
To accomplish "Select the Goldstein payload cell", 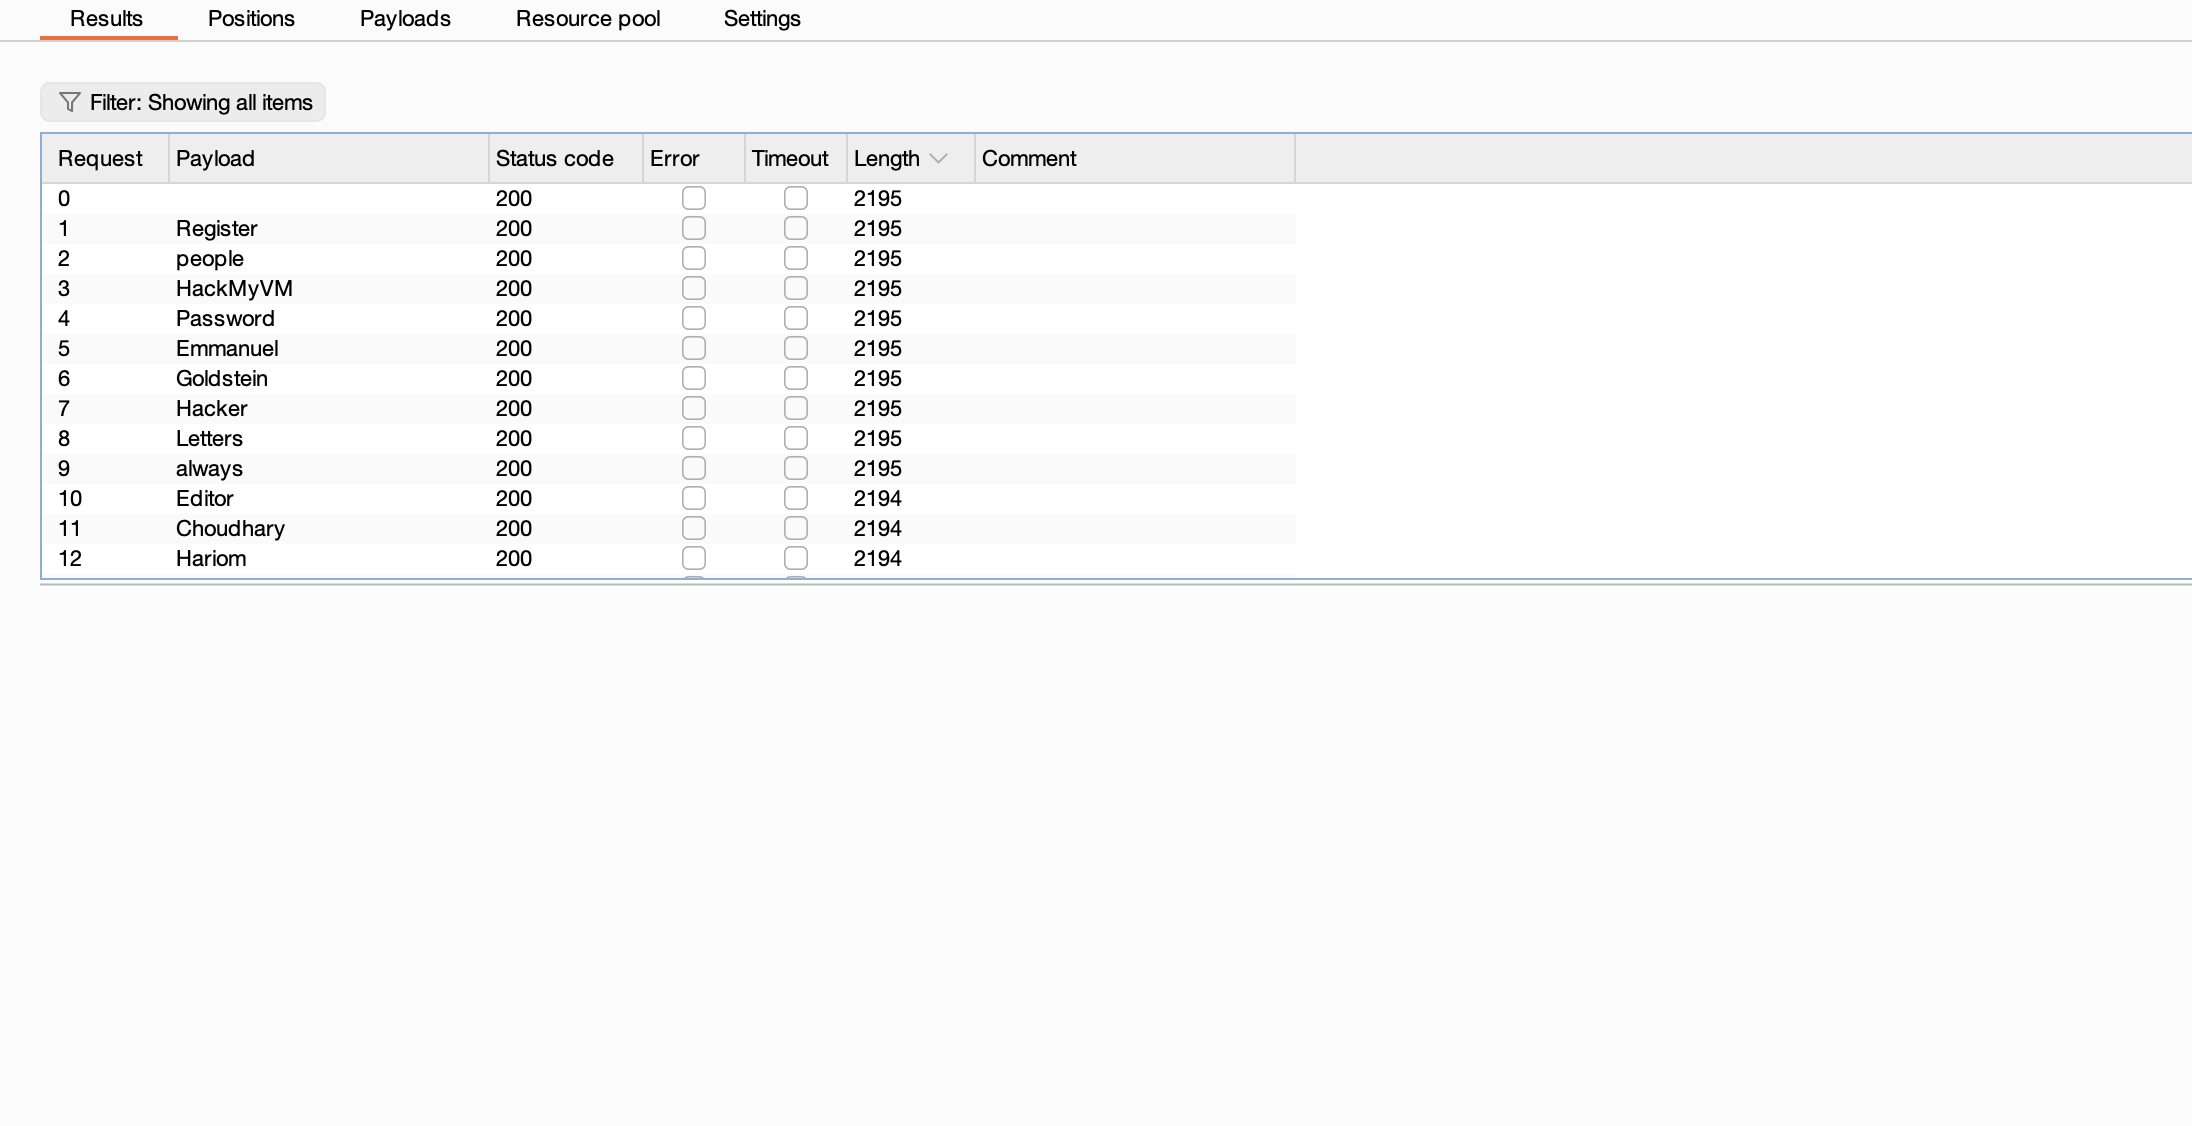I will click(x=329, y=378).
